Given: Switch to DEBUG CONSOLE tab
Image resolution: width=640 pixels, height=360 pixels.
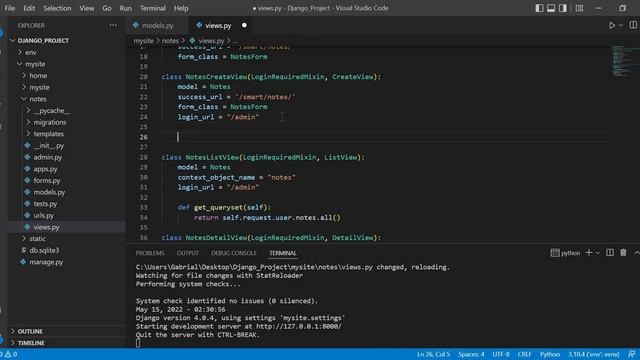Looking at the screenshot, I should [234, 253].
